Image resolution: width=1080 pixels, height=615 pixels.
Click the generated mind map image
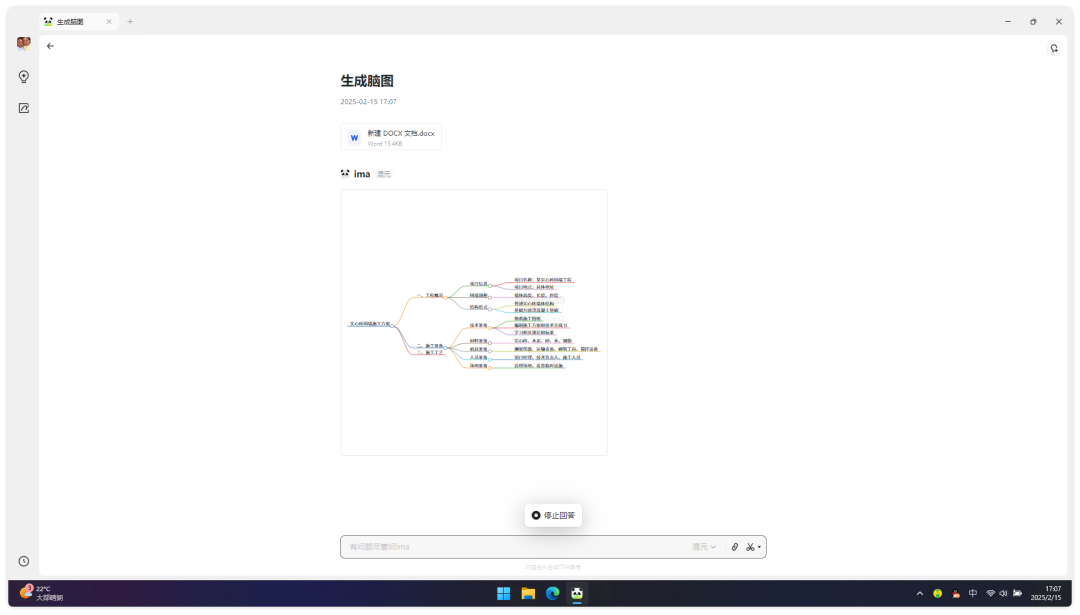click(x=473, y=322)
